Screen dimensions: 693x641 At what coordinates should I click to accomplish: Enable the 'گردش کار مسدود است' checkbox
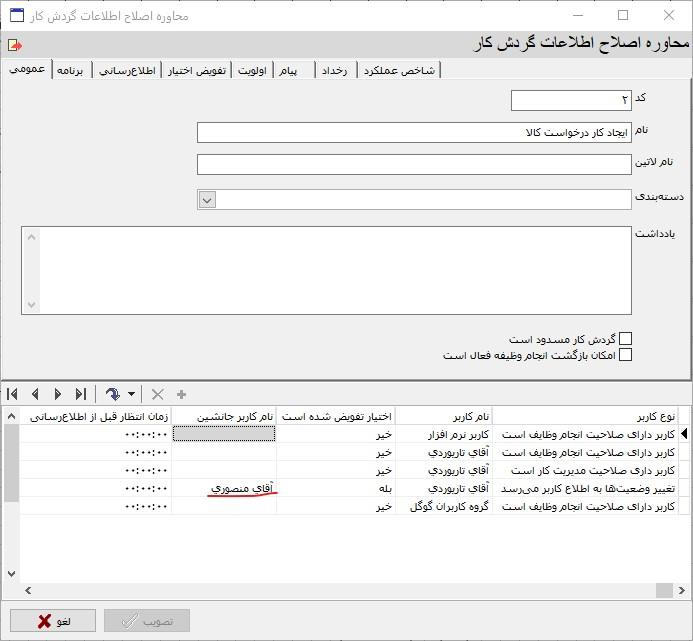625,339
